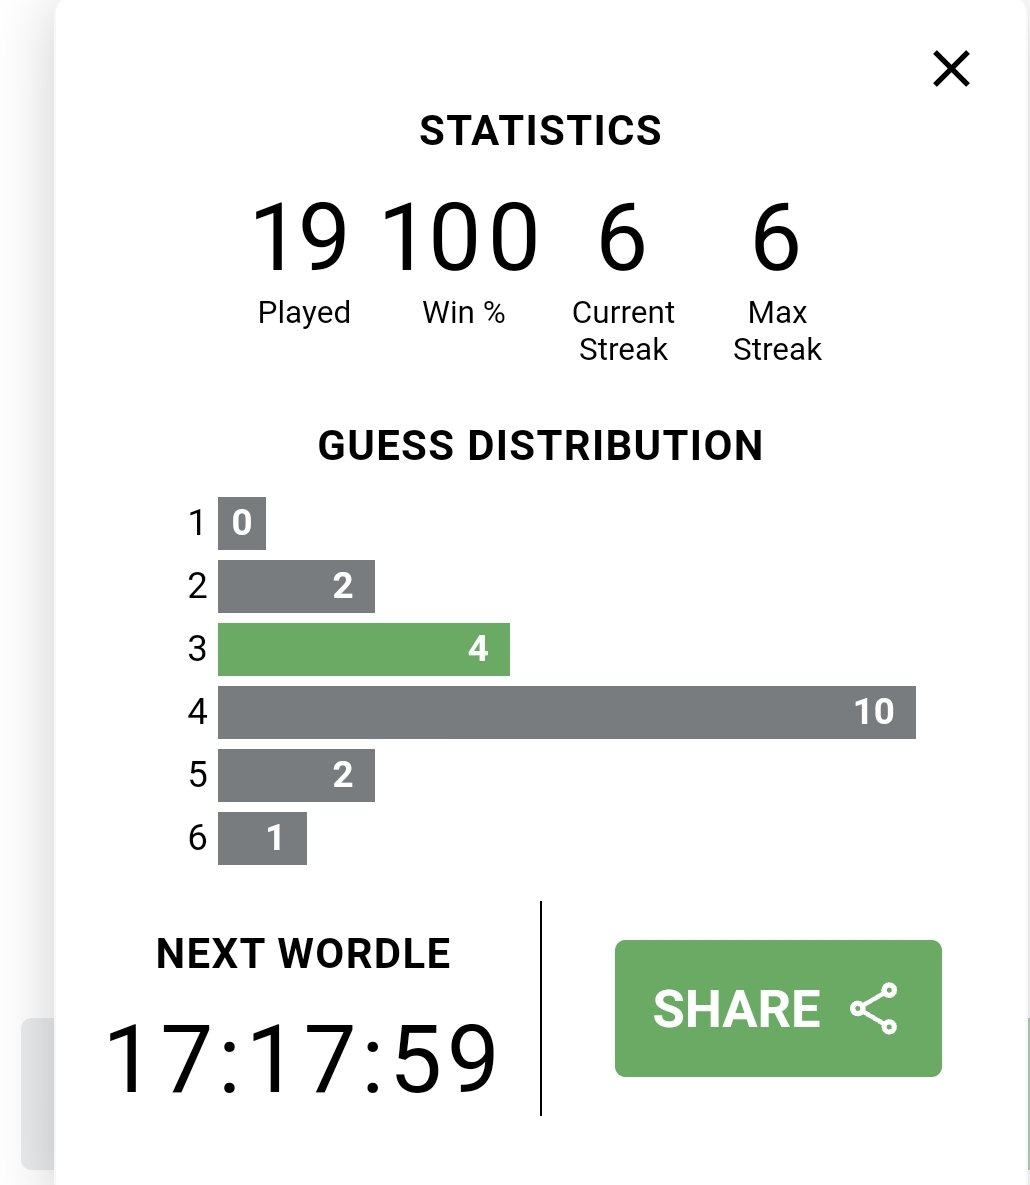This screenshot has width=1030, height=1185.
Task: Click the GUESS DISTRIBUTION heading
Action: 540,445
